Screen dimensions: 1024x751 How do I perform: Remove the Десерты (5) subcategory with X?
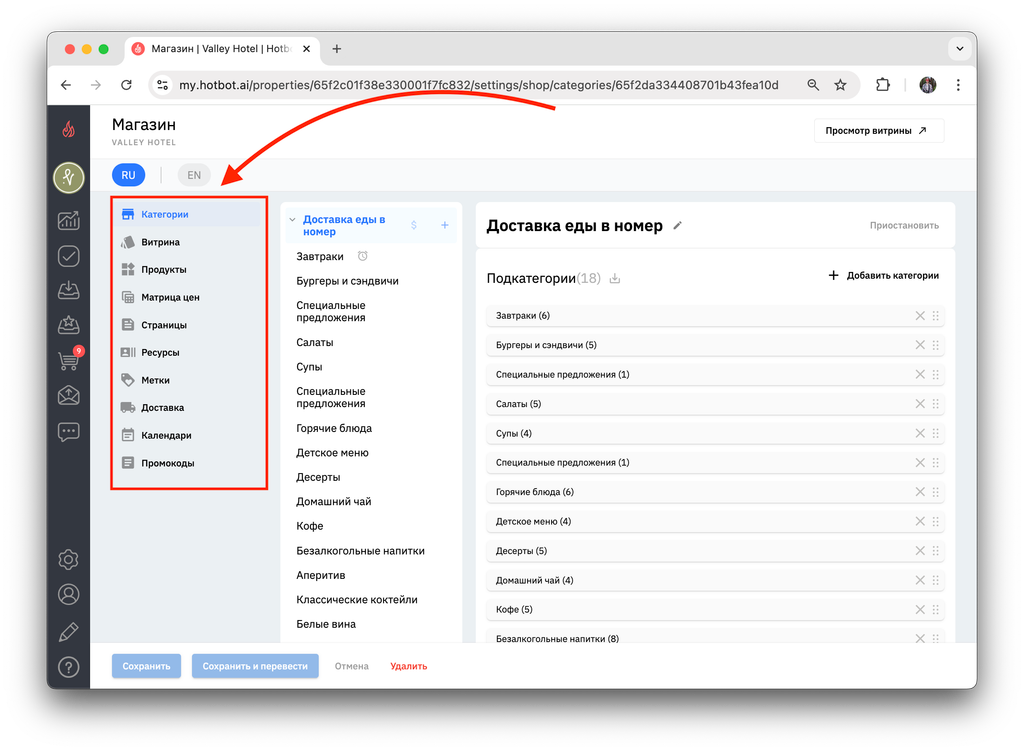click(920, 551)
